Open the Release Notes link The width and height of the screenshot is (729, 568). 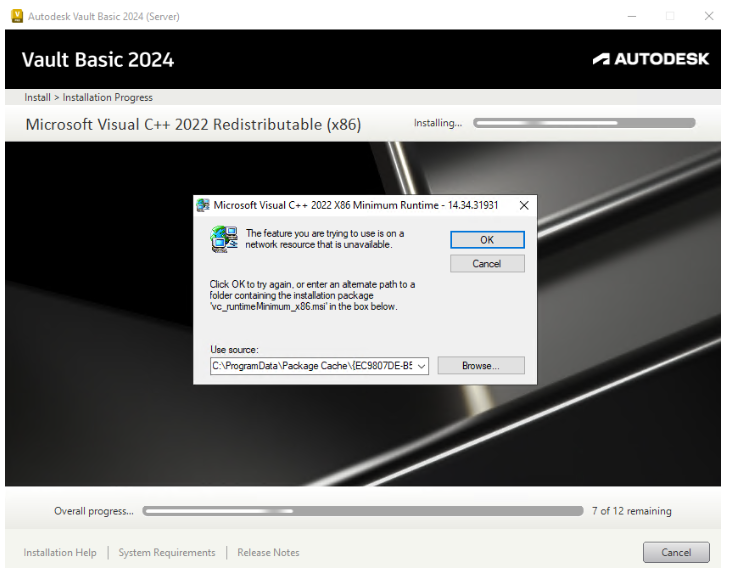pos(268,553)
